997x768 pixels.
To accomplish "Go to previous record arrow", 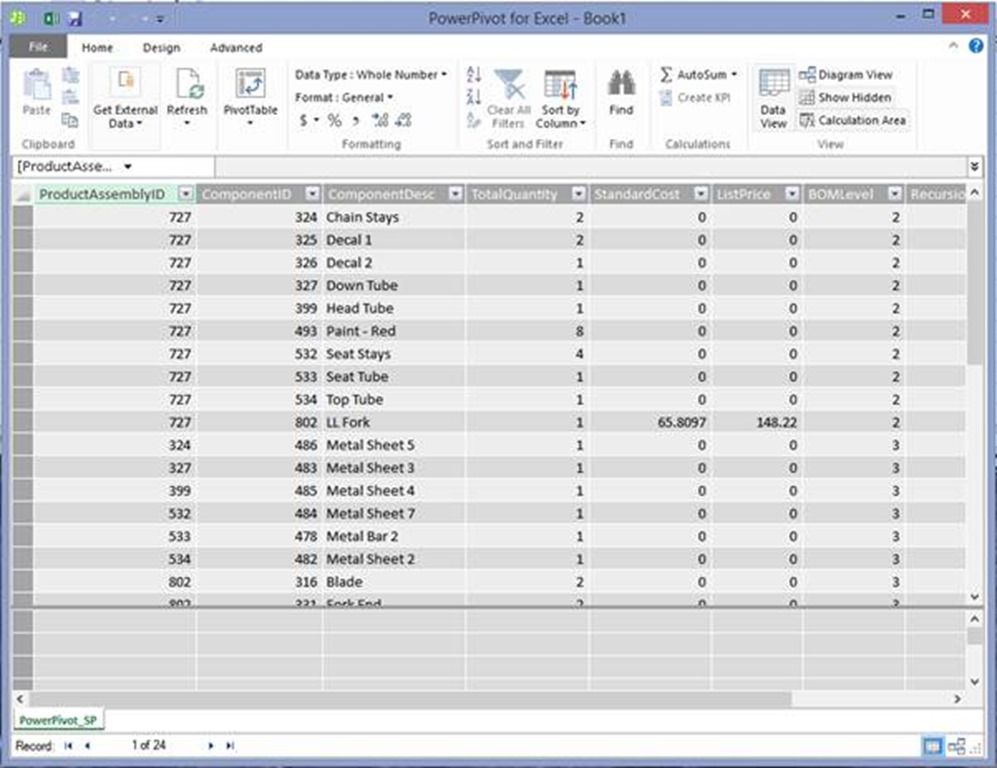I will click(87, 746).
